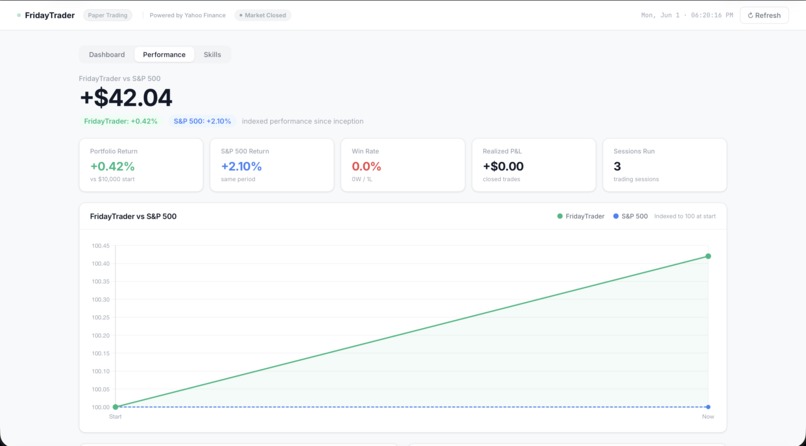Click indexed performance since inception text
The image size is (806, 446).
(302, 121)
